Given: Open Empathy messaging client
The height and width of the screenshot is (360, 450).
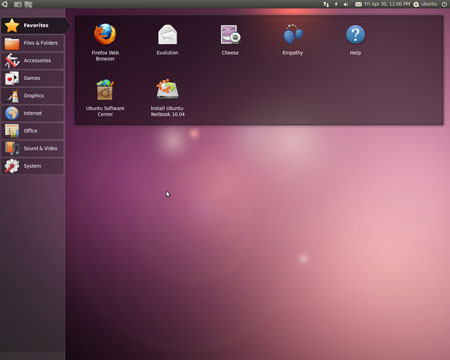Looking at the screenshot, I should [x=293, y=39].
